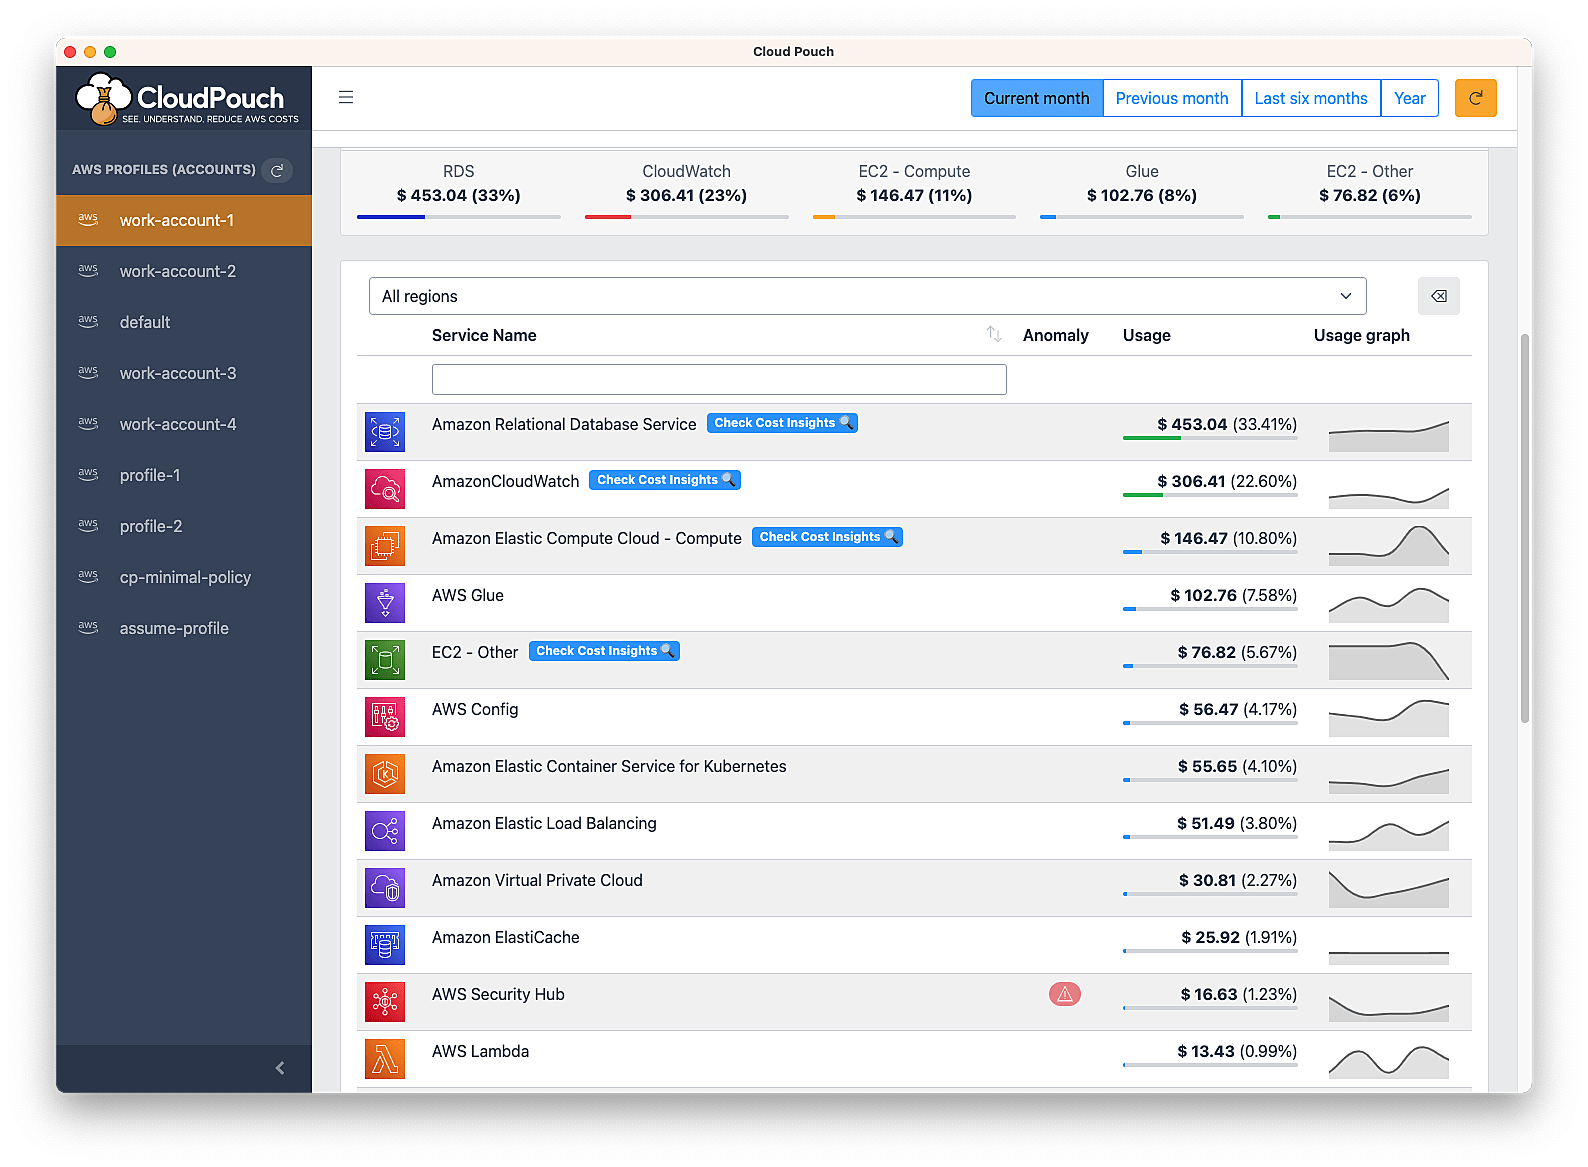This screenshot has height=1167, width=1588.
Task: Click the $ 51.49 (3.80%) usage value
Action: click(1237, 823)
